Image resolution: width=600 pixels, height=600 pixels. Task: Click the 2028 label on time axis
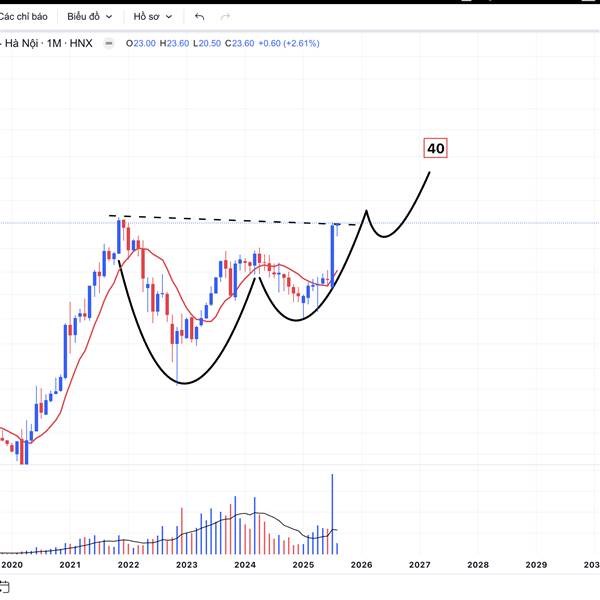coord(478,564)
